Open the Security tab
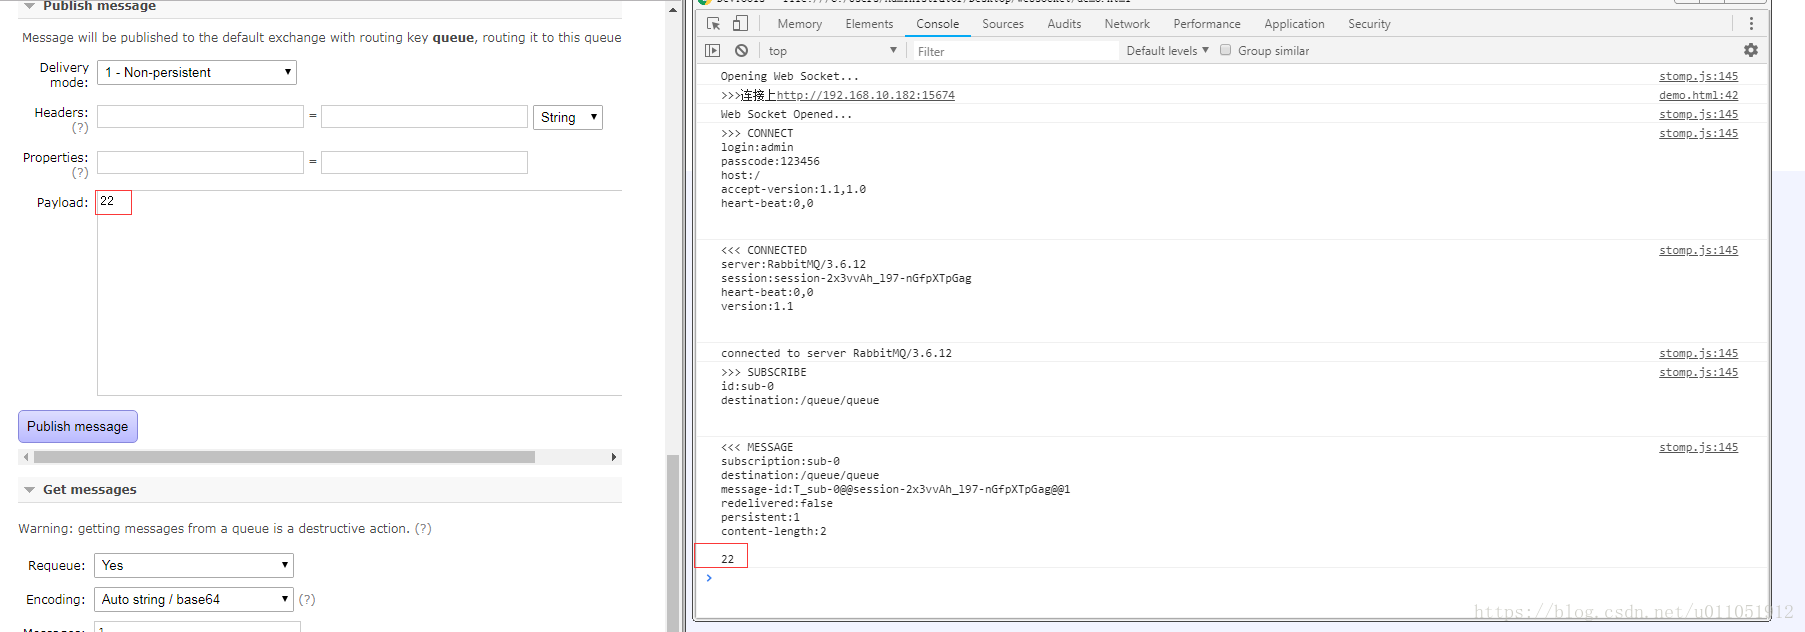Image resolution: width=1805 pixels, height=632 pixels. point(1369,24)
